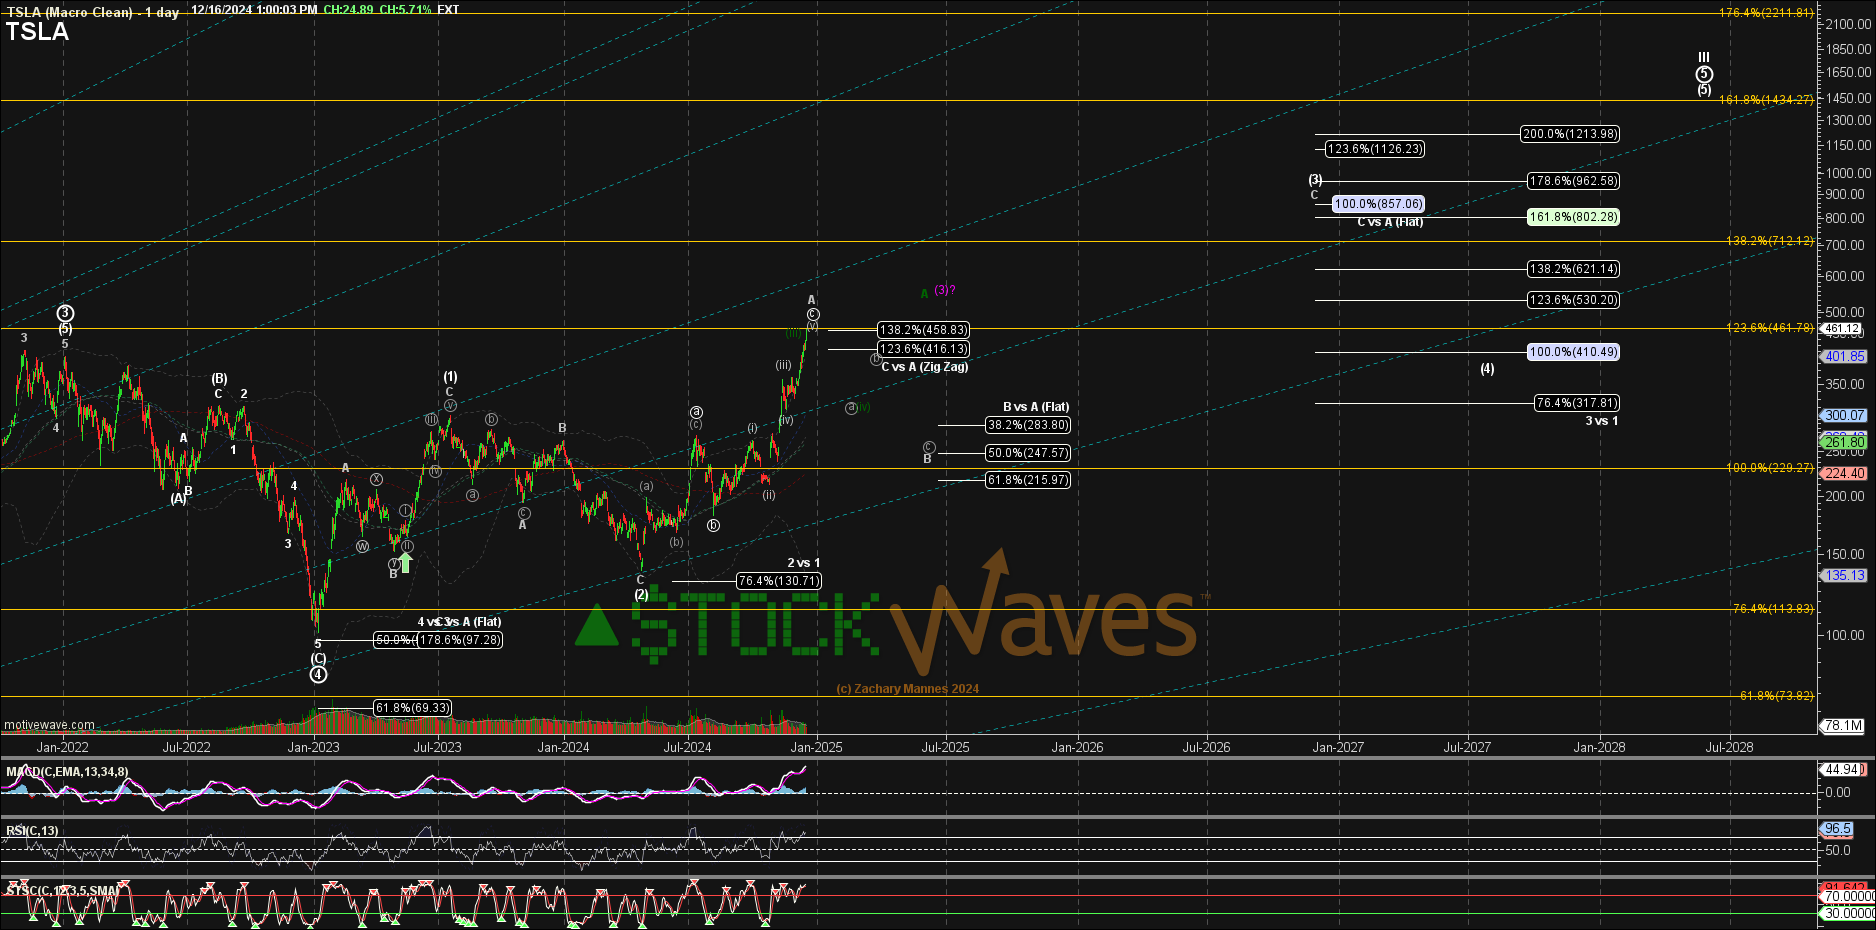Select the 123.6%(461.78) Fibonacci label
This screenshot has width=1876, height=930.
1770,328
